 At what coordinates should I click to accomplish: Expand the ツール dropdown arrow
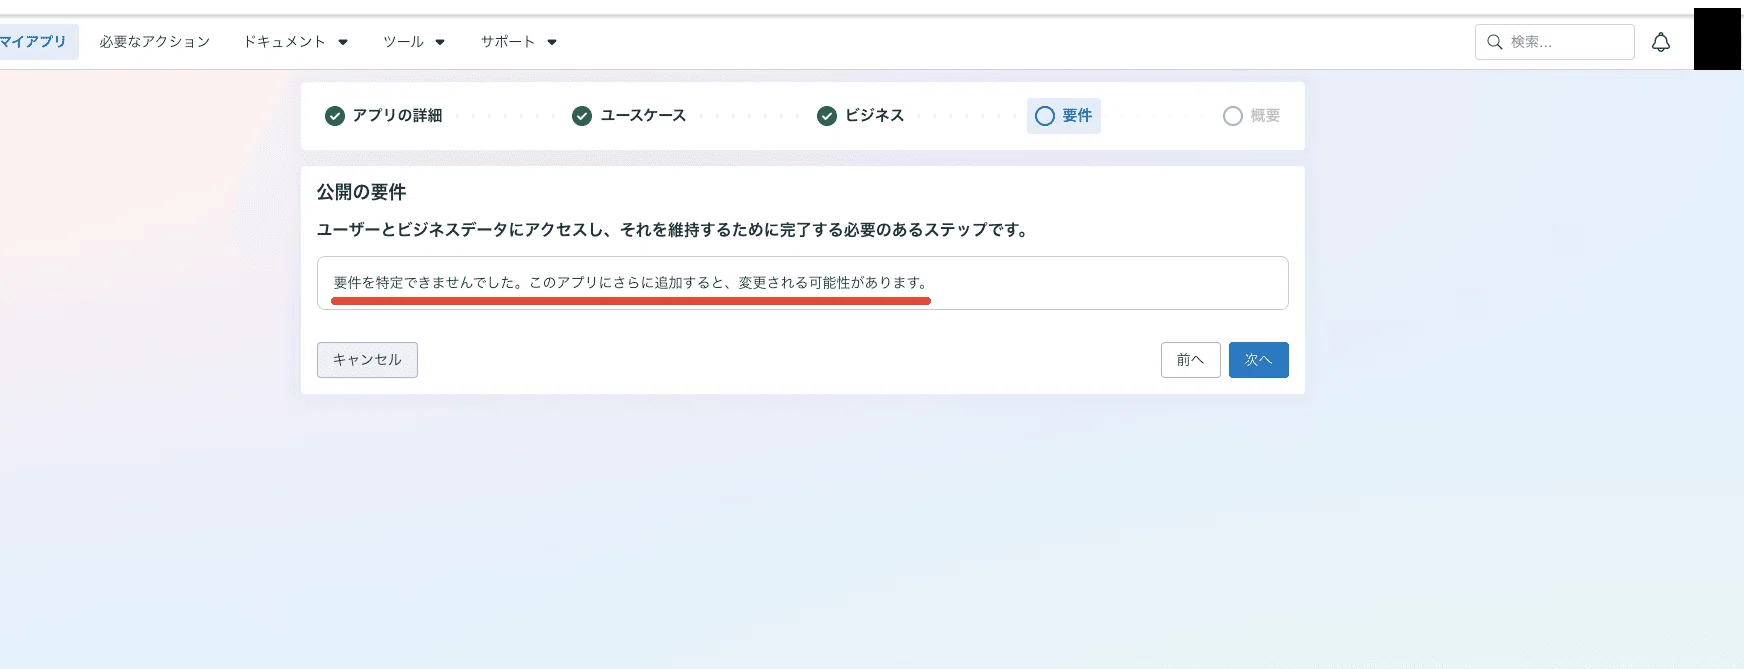pyautogui.click(x=440, y=42)
